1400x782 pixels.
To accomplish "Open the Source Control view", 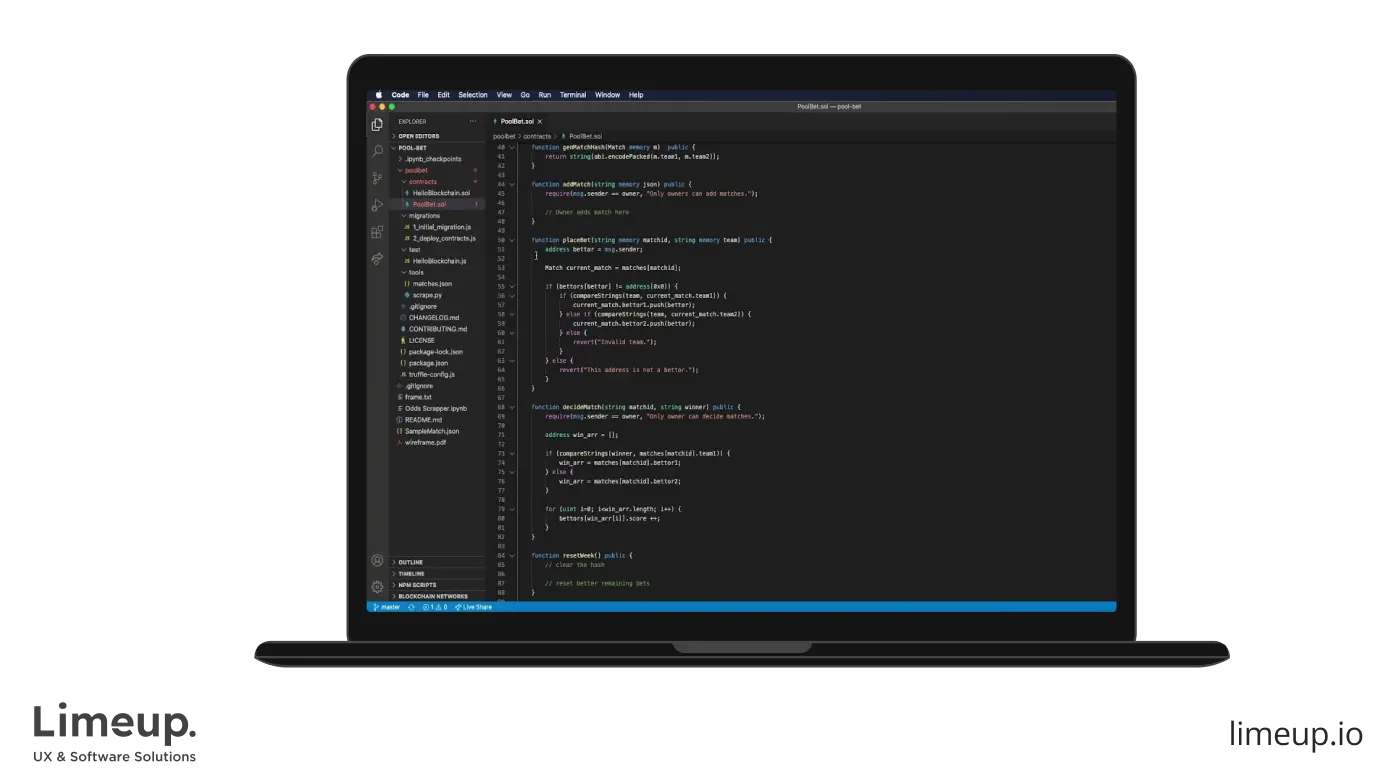I will click(x=377, y=178).
